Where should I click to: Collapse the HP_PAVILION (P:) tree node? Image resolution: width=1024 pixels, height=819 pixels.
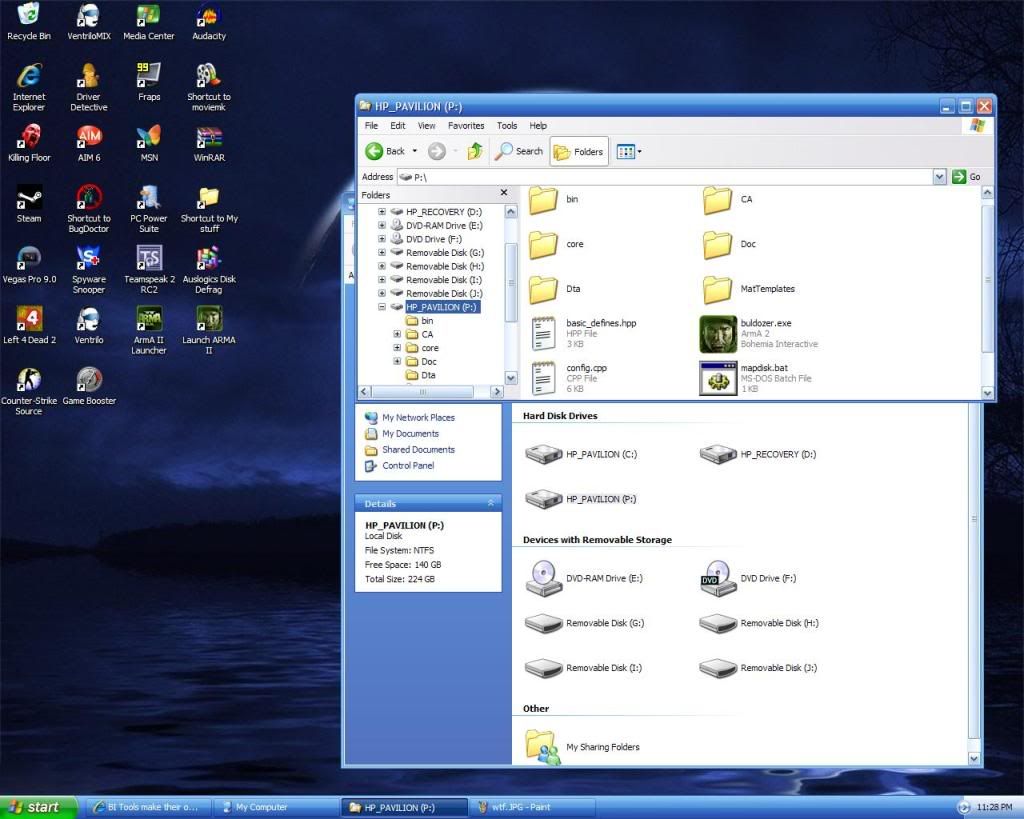tap(382, 308)
